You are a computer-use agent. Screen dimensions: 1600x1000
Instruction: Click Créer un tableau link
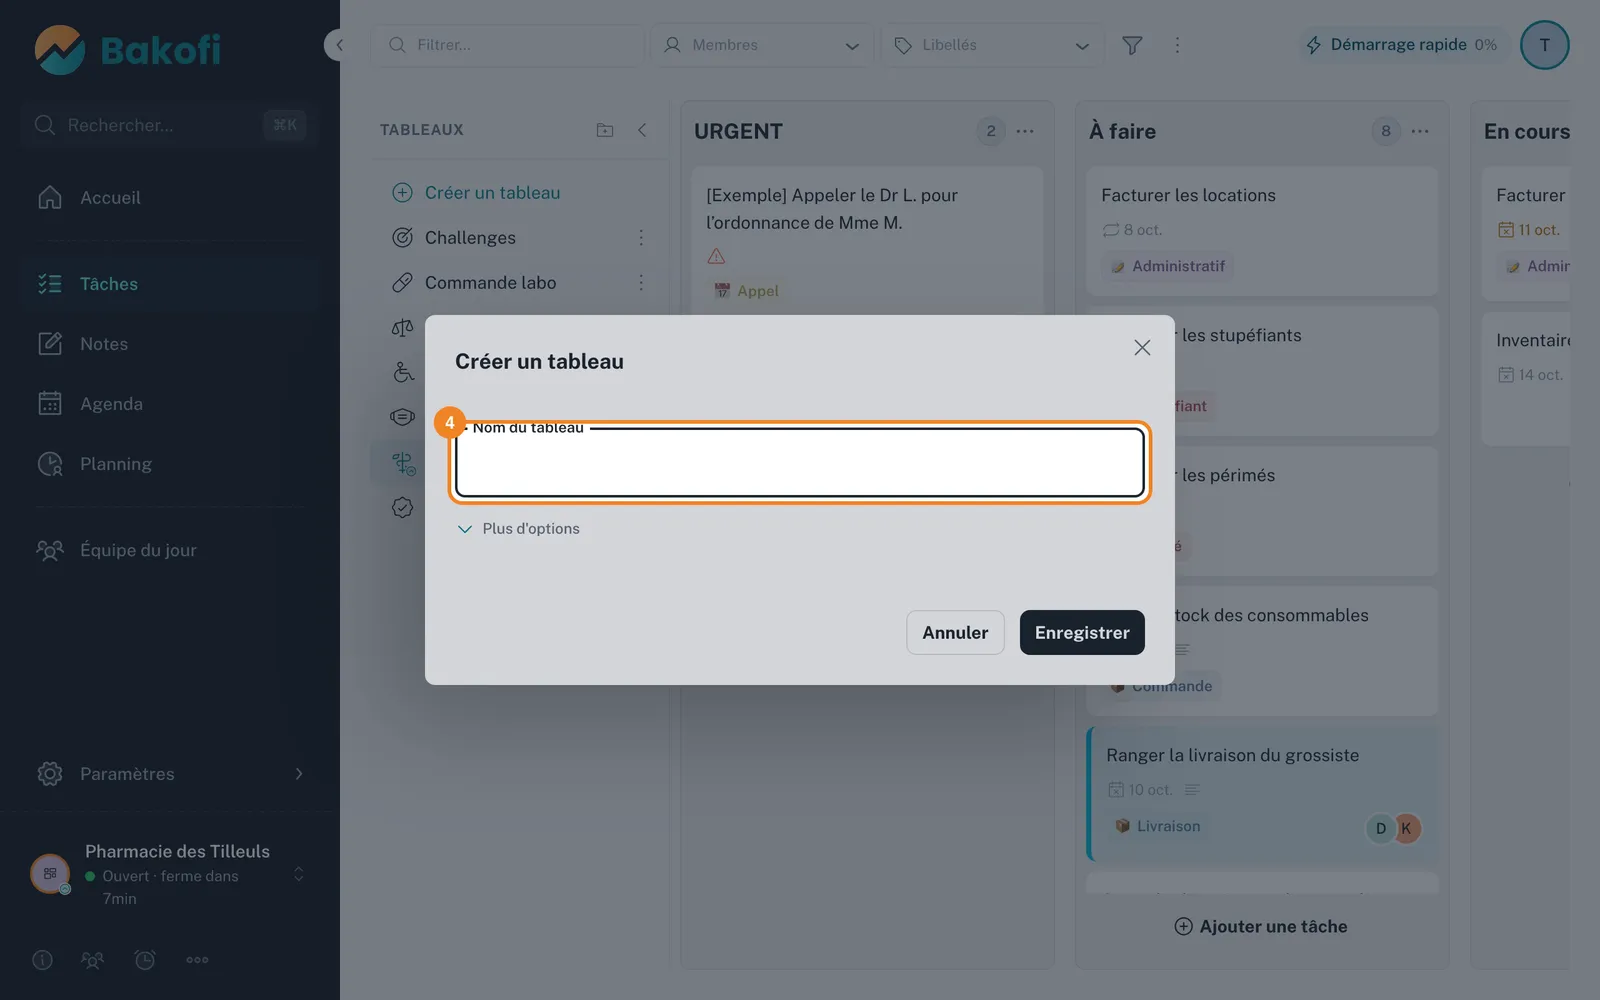click(476, 193)
